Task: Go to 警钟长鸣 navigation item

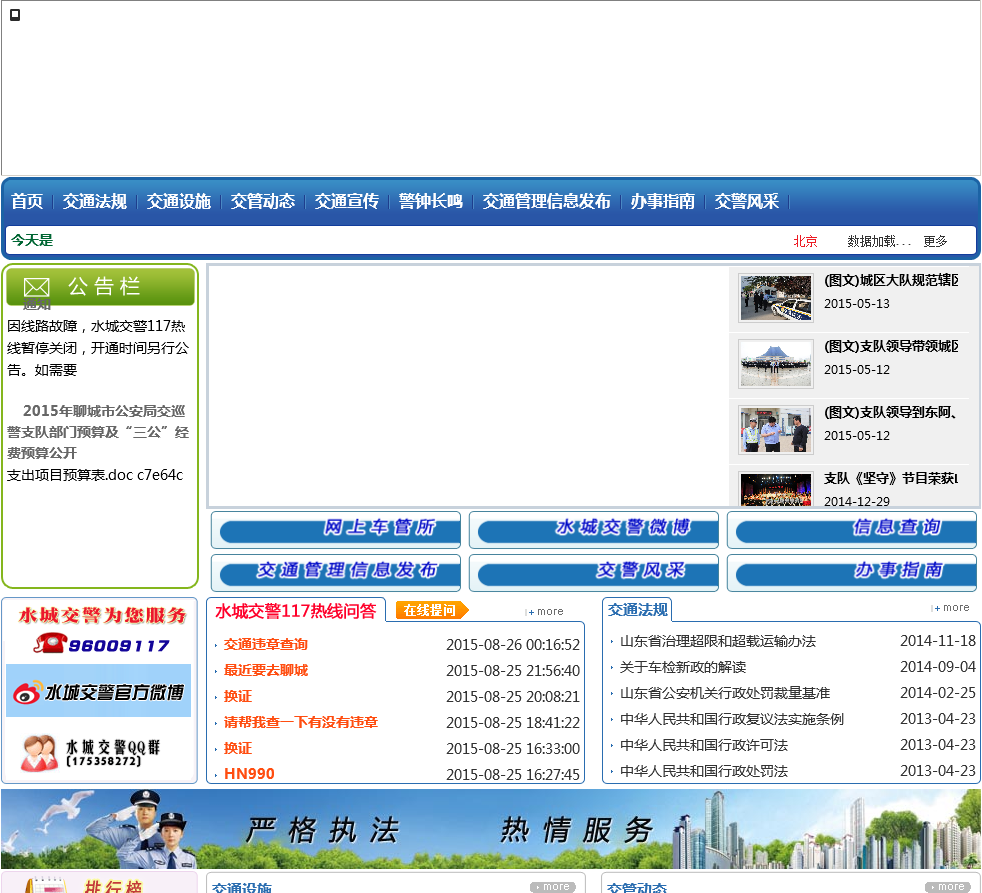Action: click(x=430, y=201)
